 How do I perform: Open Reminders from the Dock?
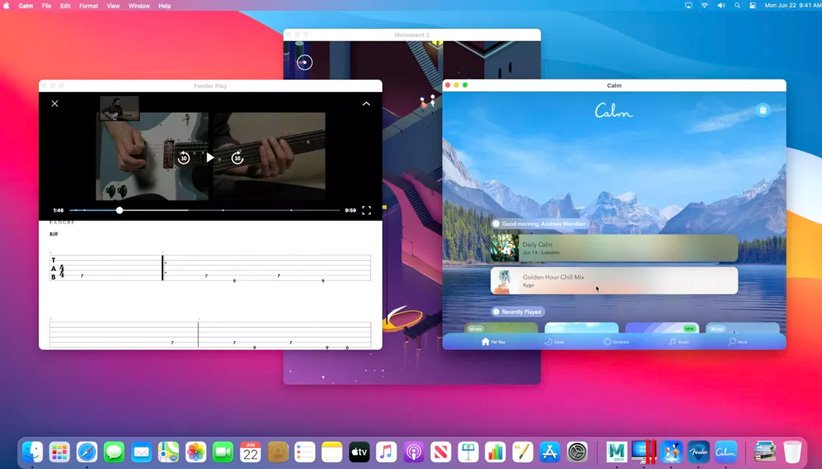(x=305, y=452)
